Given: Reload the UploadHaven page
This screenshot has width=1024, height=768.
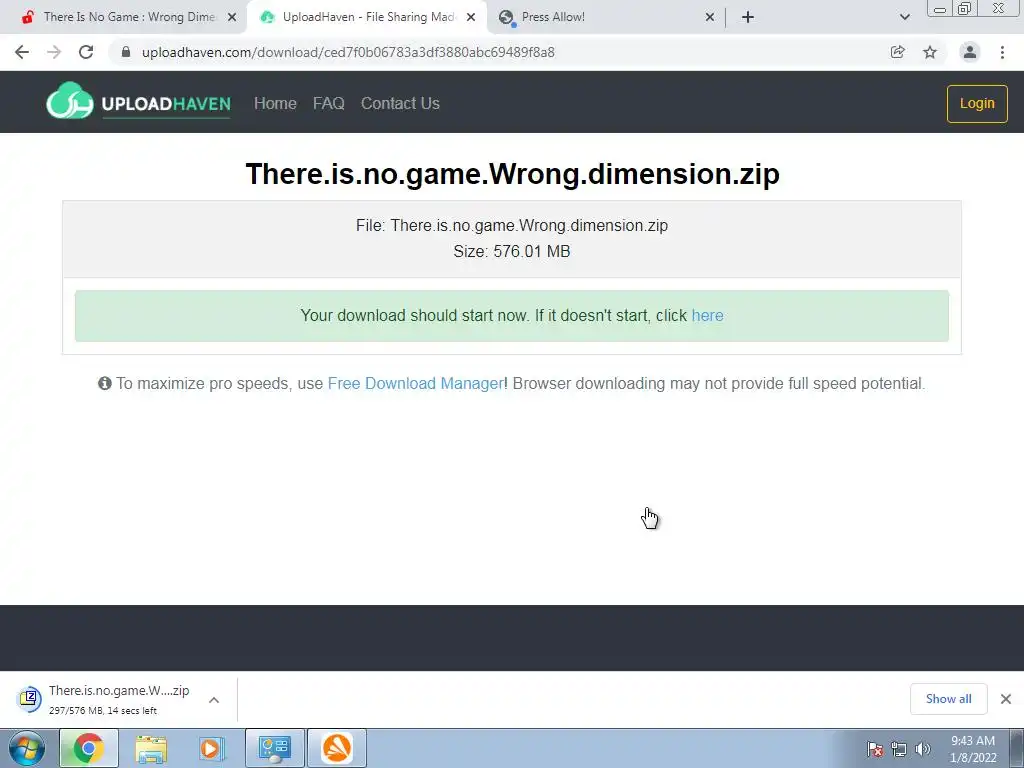Looking at the screenshot, I should [86, 52].
